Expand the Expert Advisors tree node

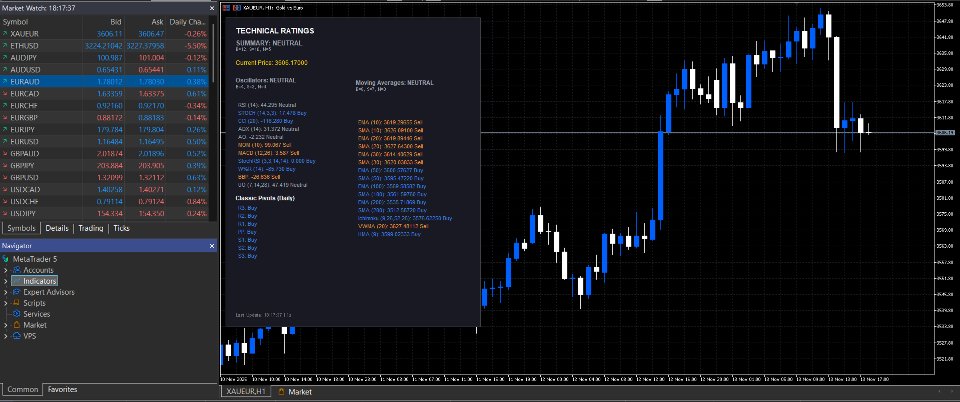coord(6,292)
